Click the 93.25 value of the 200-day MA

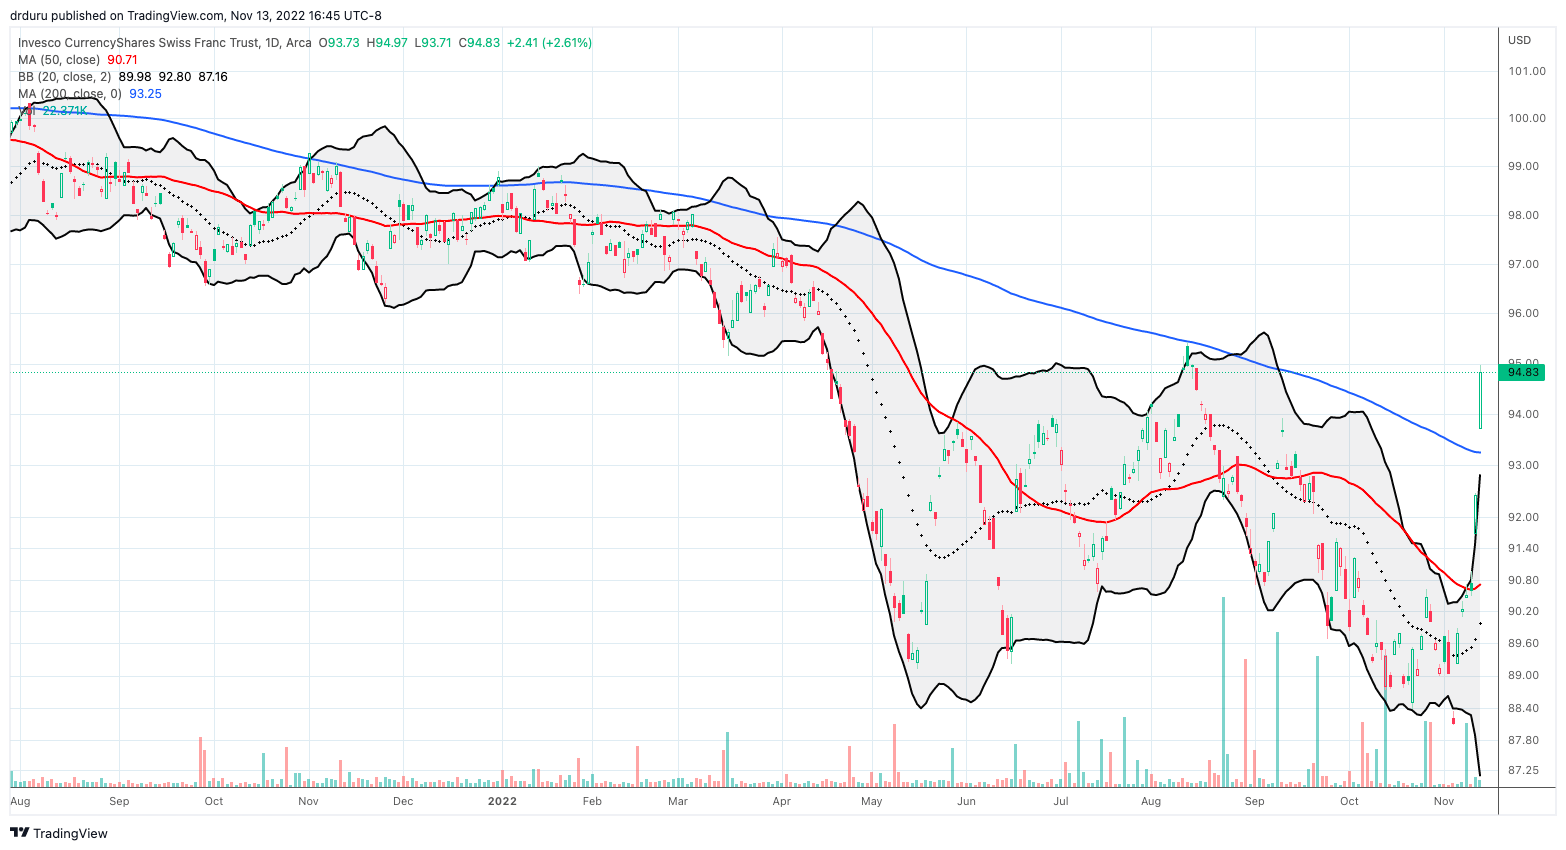point(145,94)
